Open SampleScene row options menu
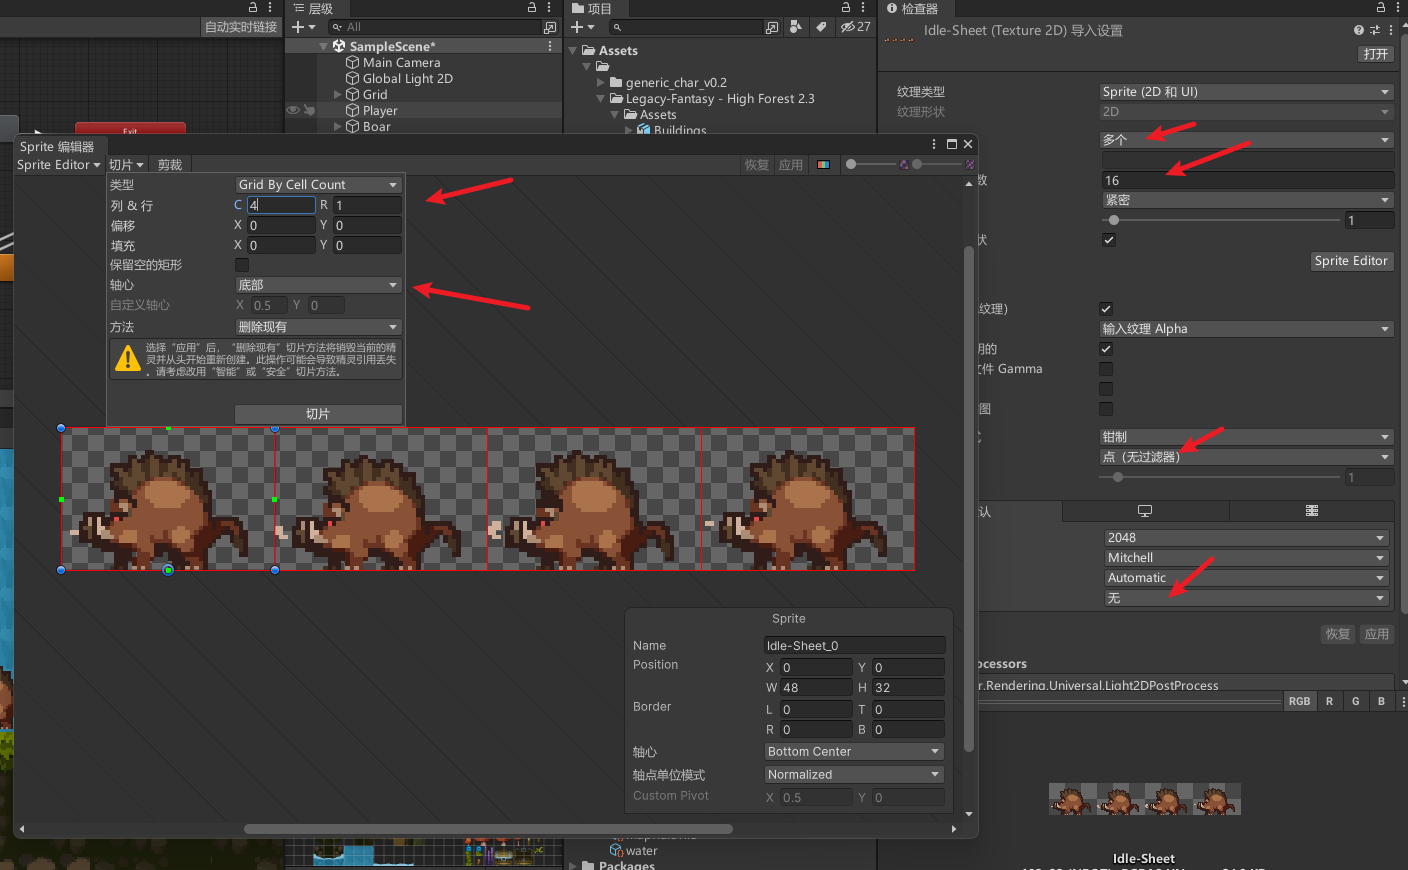The image size is (1408, 870). click(x=550, y=46)
